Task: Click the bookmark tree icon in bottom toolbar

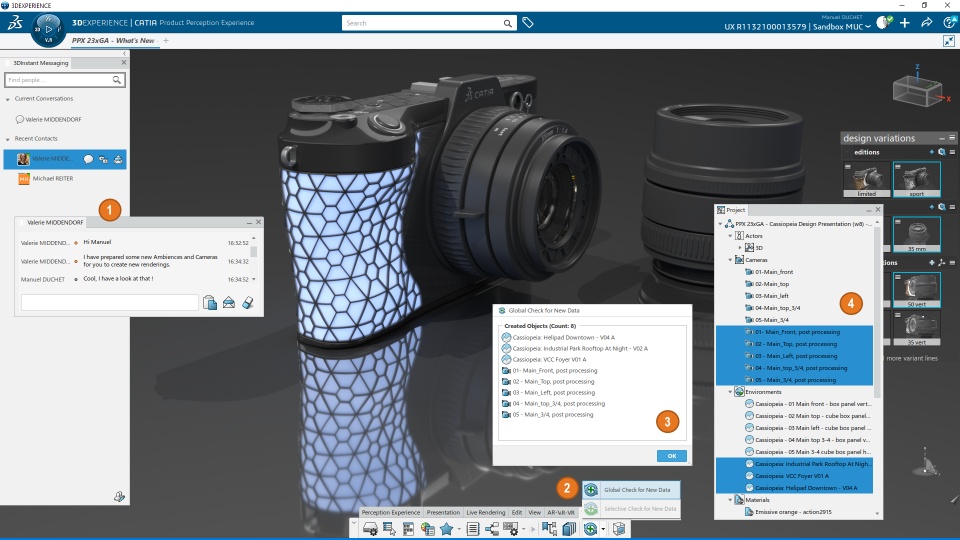Action: click(549, 529)
